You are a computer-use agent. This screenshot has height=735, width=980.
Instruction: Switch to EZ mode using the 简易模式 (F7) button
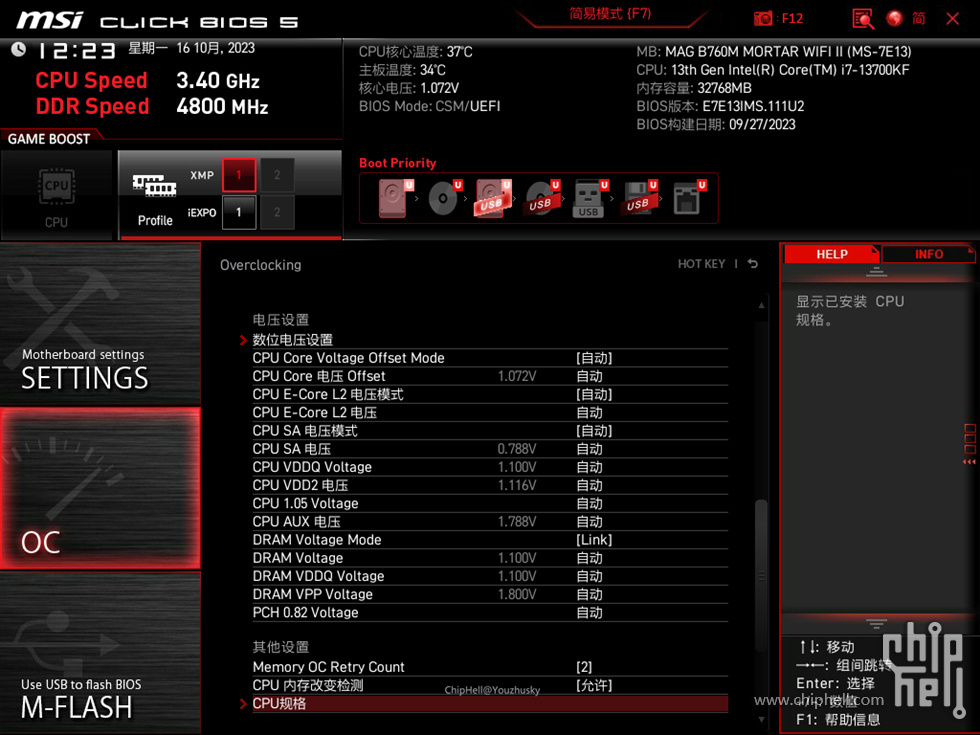(610, 14)
